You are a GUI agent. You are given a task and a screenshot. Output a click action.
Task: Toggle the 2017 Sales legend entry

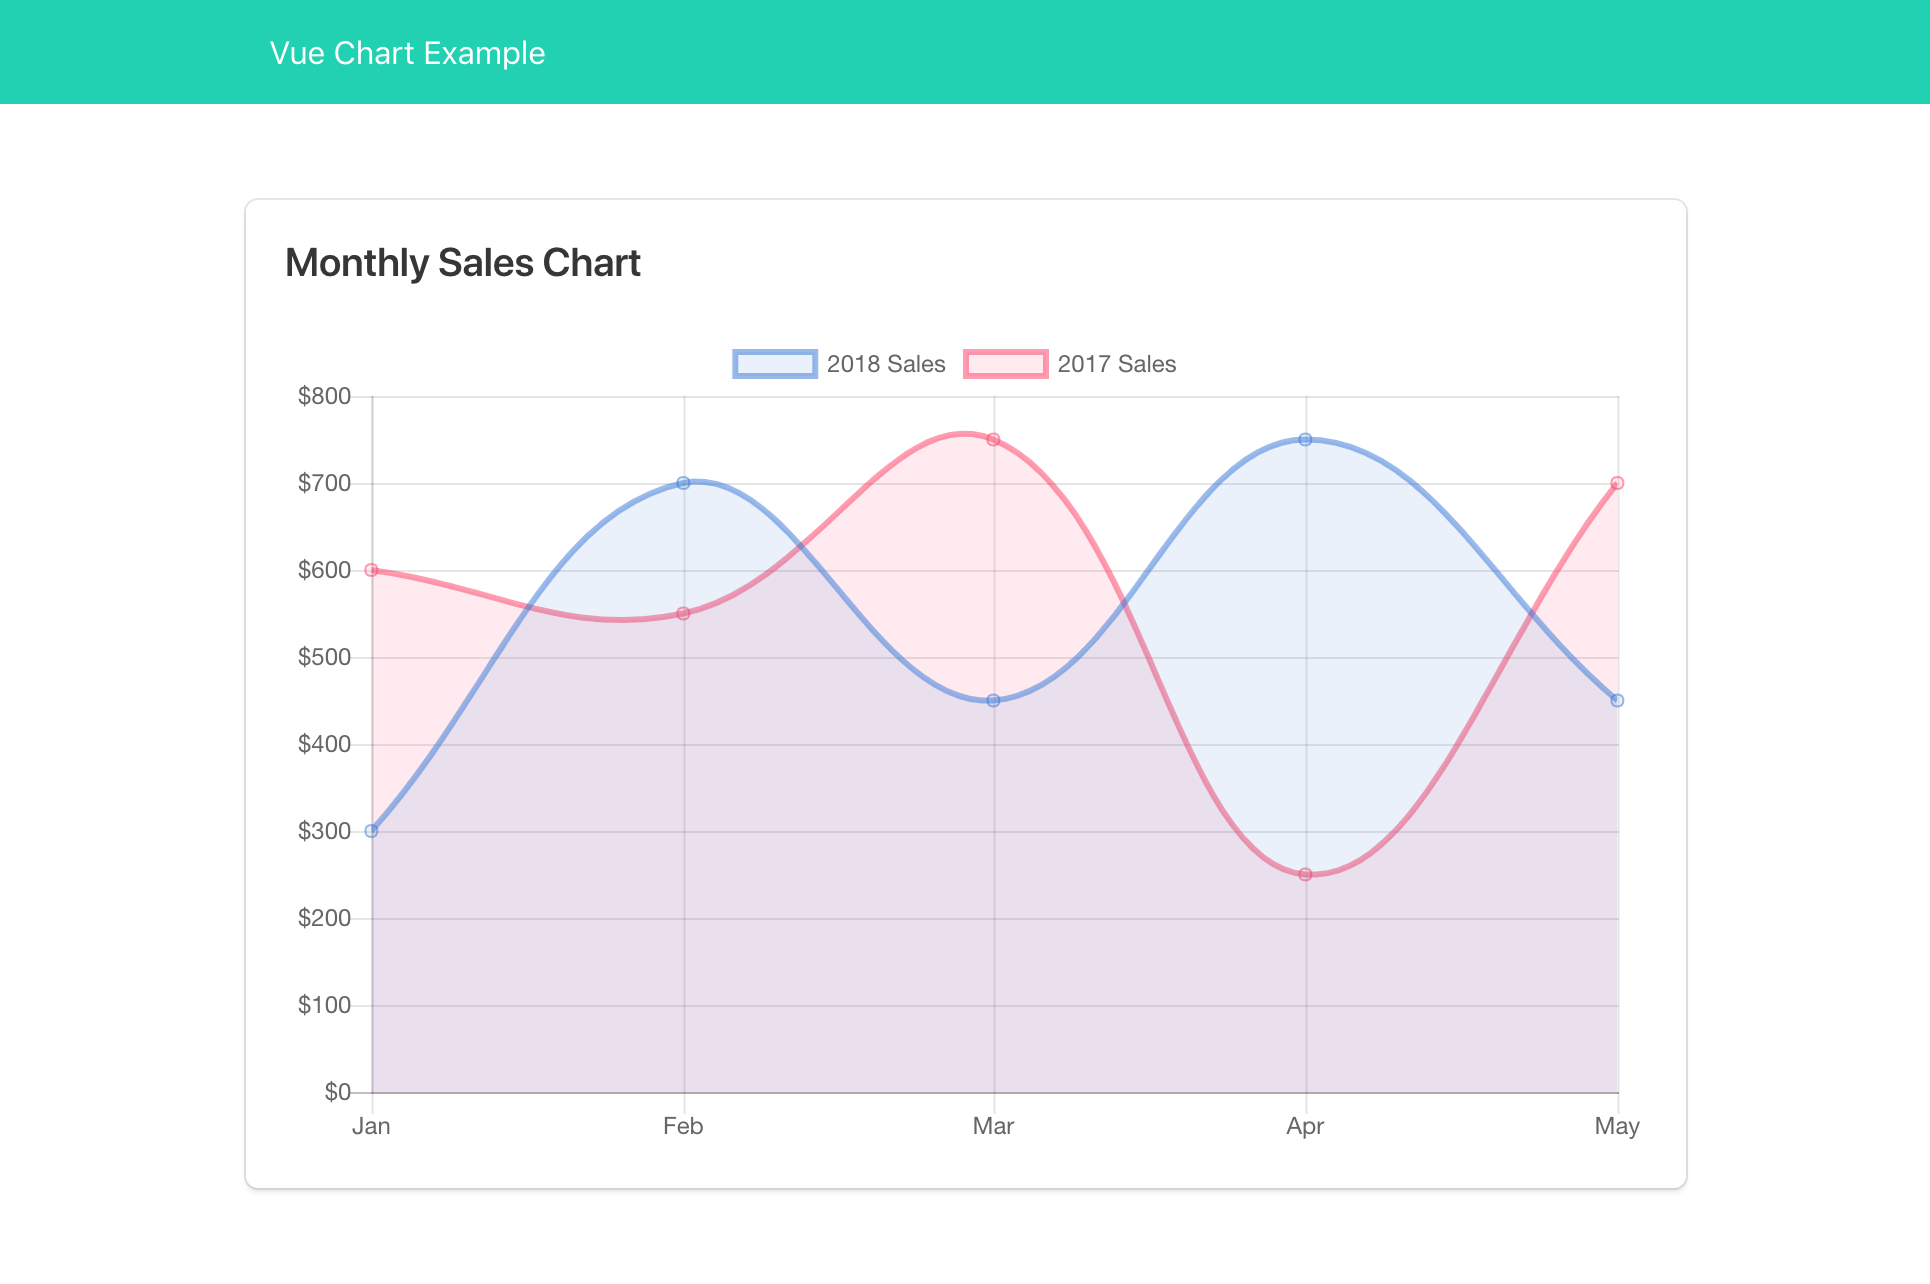(1118, 364)
